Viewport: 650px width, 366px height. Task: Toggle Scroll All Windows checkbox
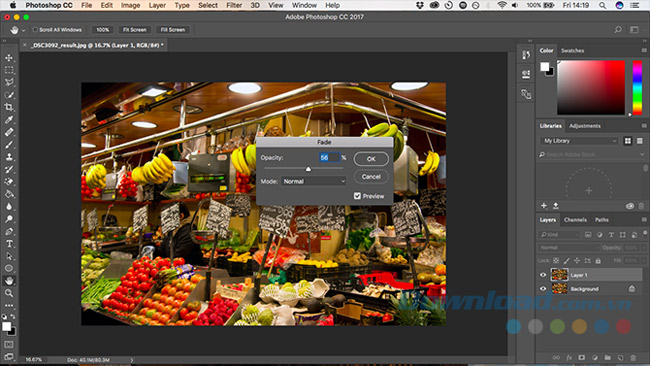click(x=35, y=30)
